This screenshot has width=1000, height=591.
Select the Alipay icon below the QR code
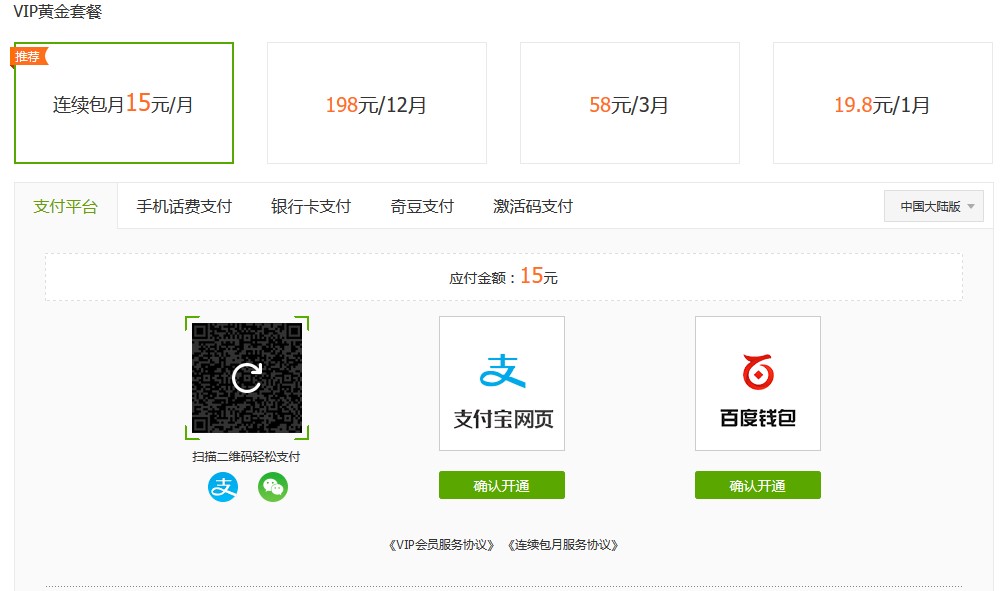point(222,487)
